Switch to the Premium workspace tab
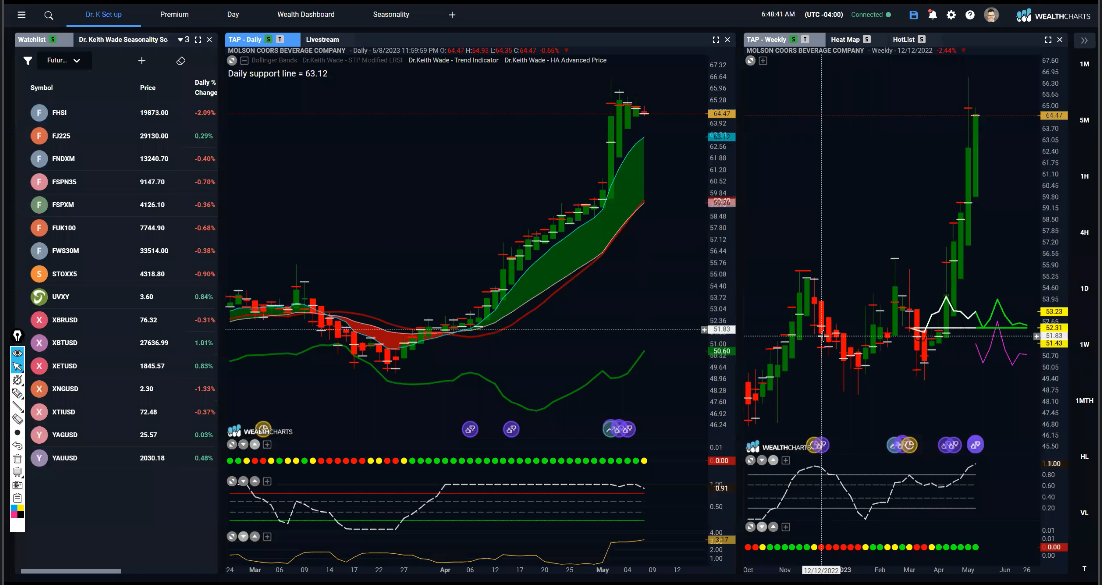 174,15
